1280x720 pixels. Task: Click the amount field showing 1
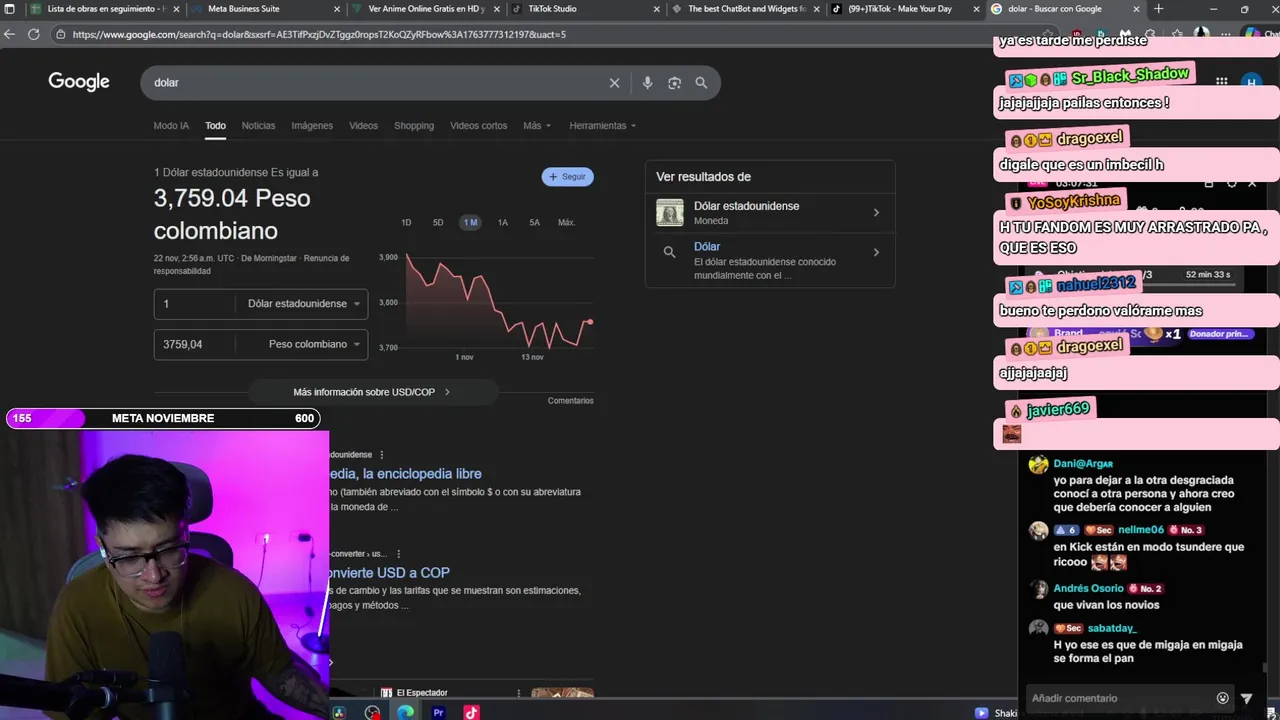194,304
